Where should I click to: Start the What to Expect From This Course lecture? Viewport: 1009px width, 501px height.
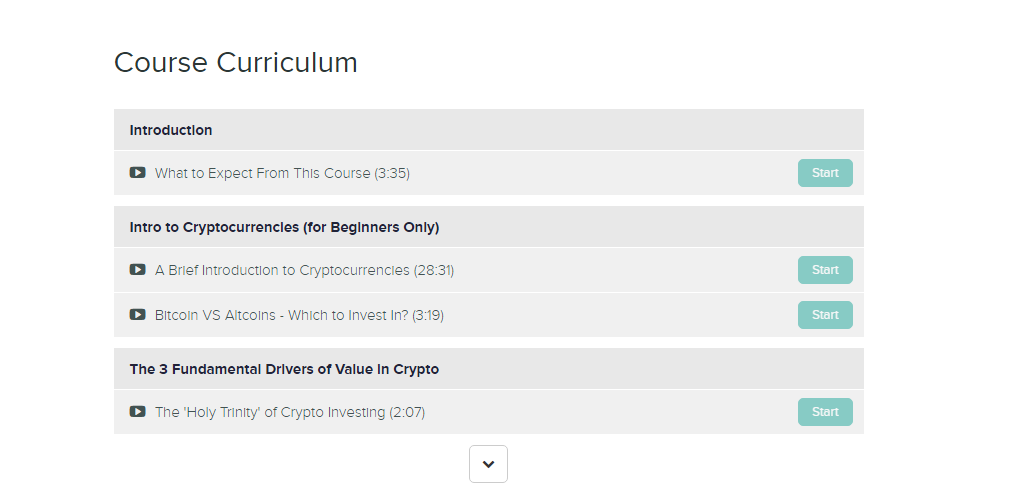tap(825, 173)
